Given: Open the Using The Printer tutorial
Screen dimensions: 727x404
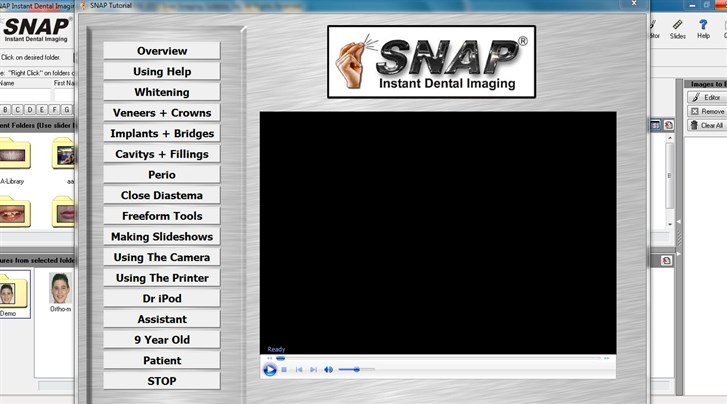Looking at the screenshot, I should click(162, 278).
